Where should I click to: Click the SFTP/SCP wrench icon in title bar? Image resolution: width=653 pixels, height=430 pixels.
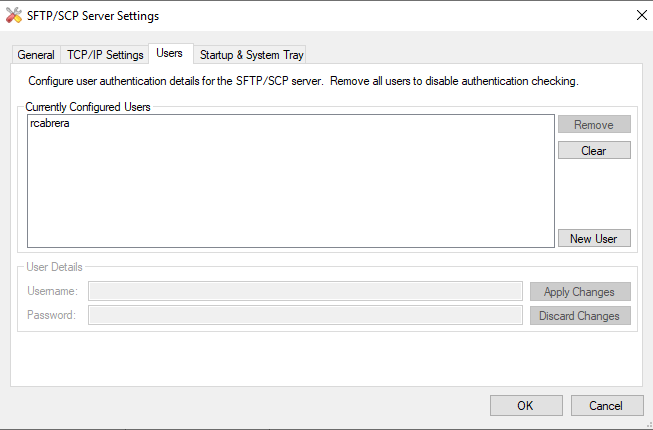pos(13,16)
